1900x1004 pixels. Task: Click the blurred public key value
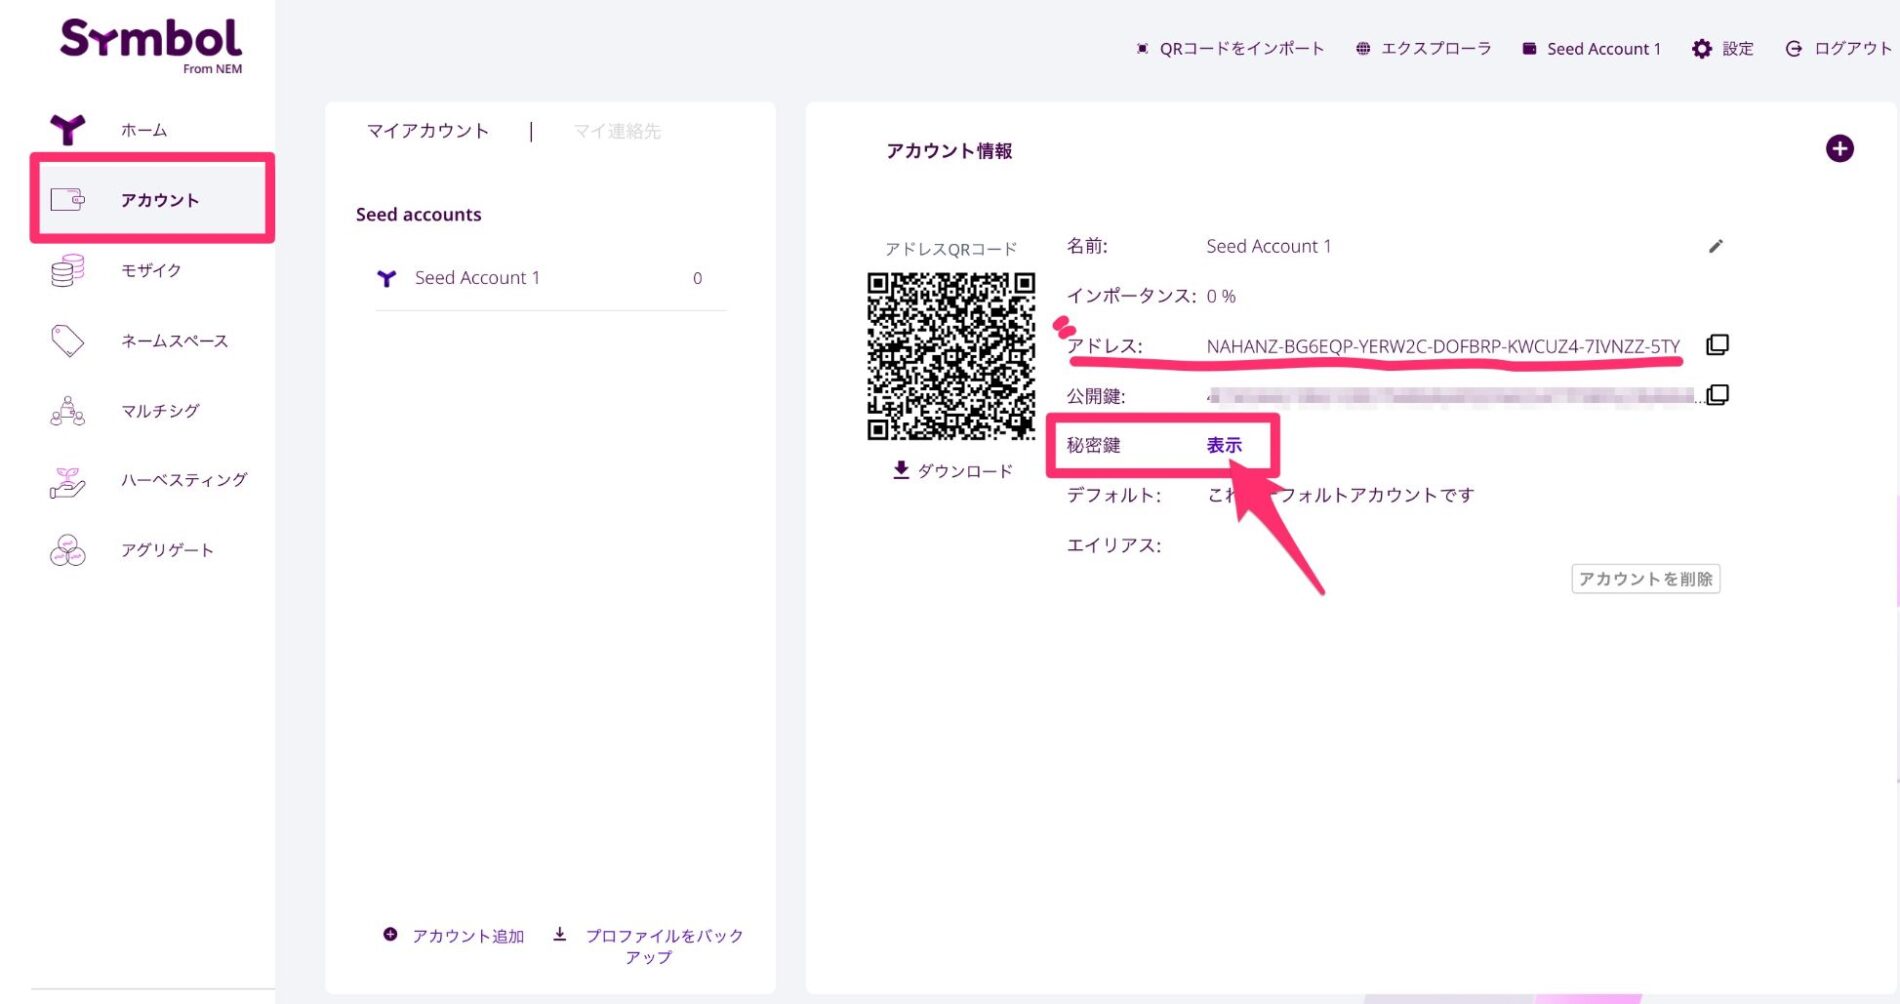pyautogui.click(x=1455, y=397)
